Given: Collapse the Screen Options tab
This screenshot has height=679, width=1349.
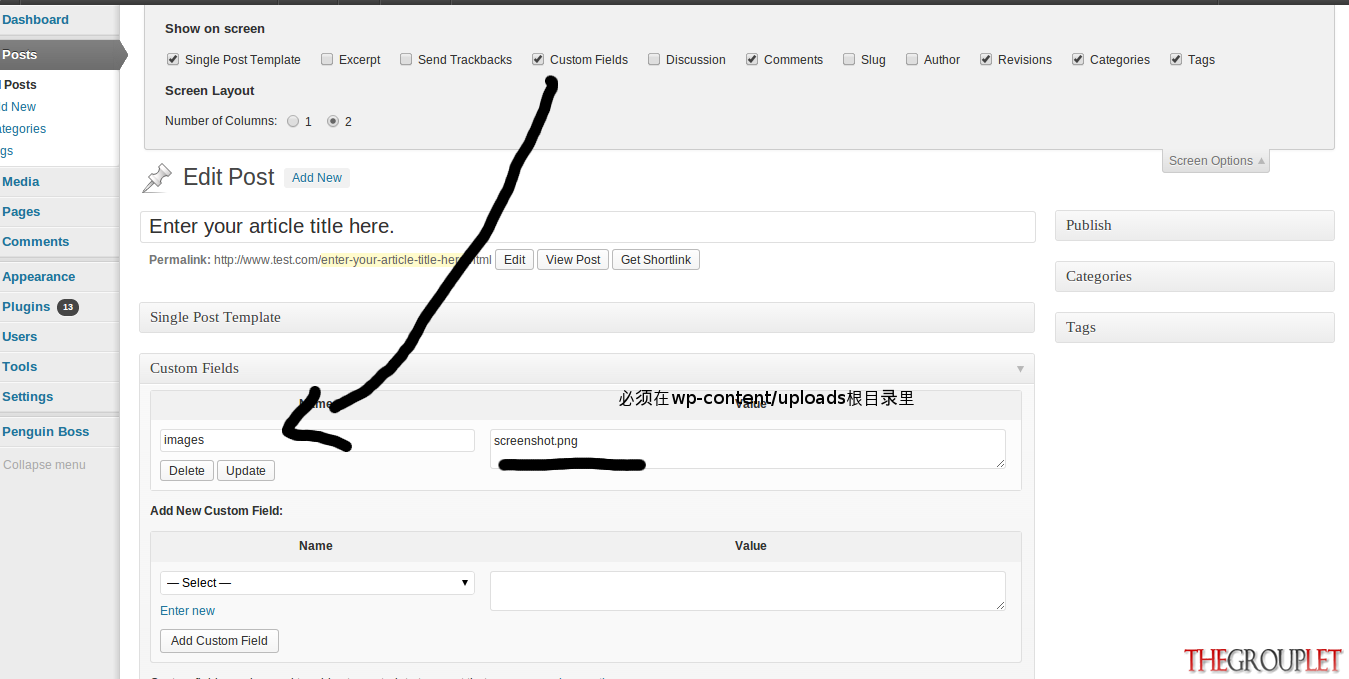Looking at the screenshot, I should (1216, 161).
